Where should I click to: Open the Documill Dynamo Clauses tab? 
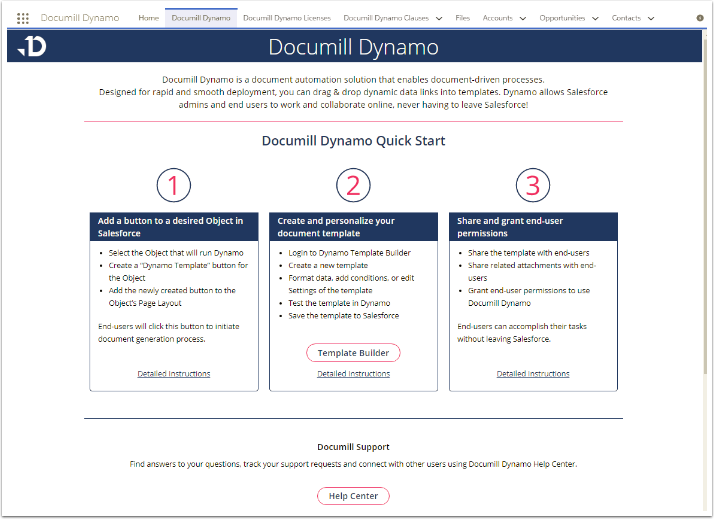coord(386,18)
